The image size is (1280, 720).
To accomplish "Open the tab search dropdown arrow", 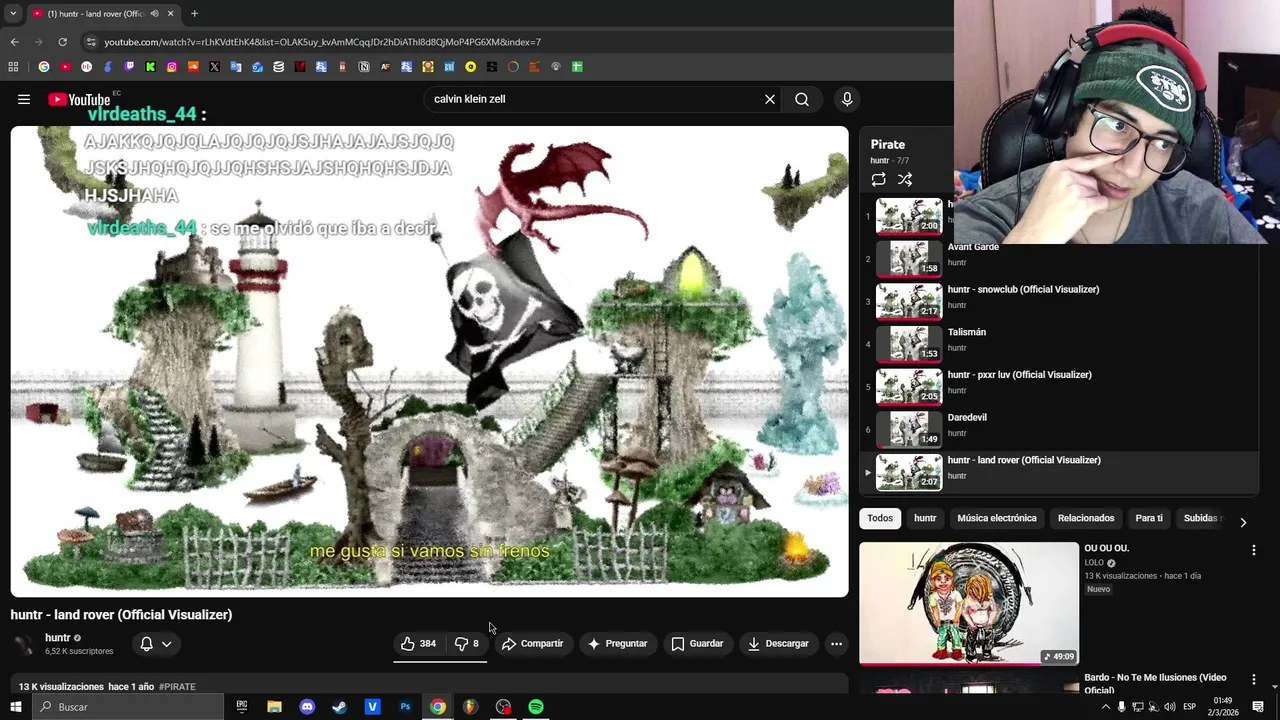I will [13, 14].
